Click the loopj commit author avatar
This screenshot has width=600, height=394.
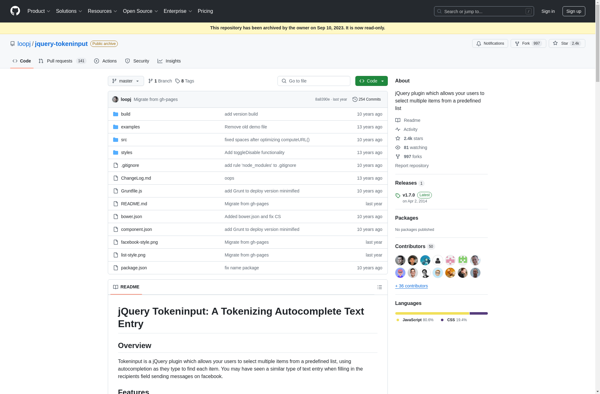115,99
